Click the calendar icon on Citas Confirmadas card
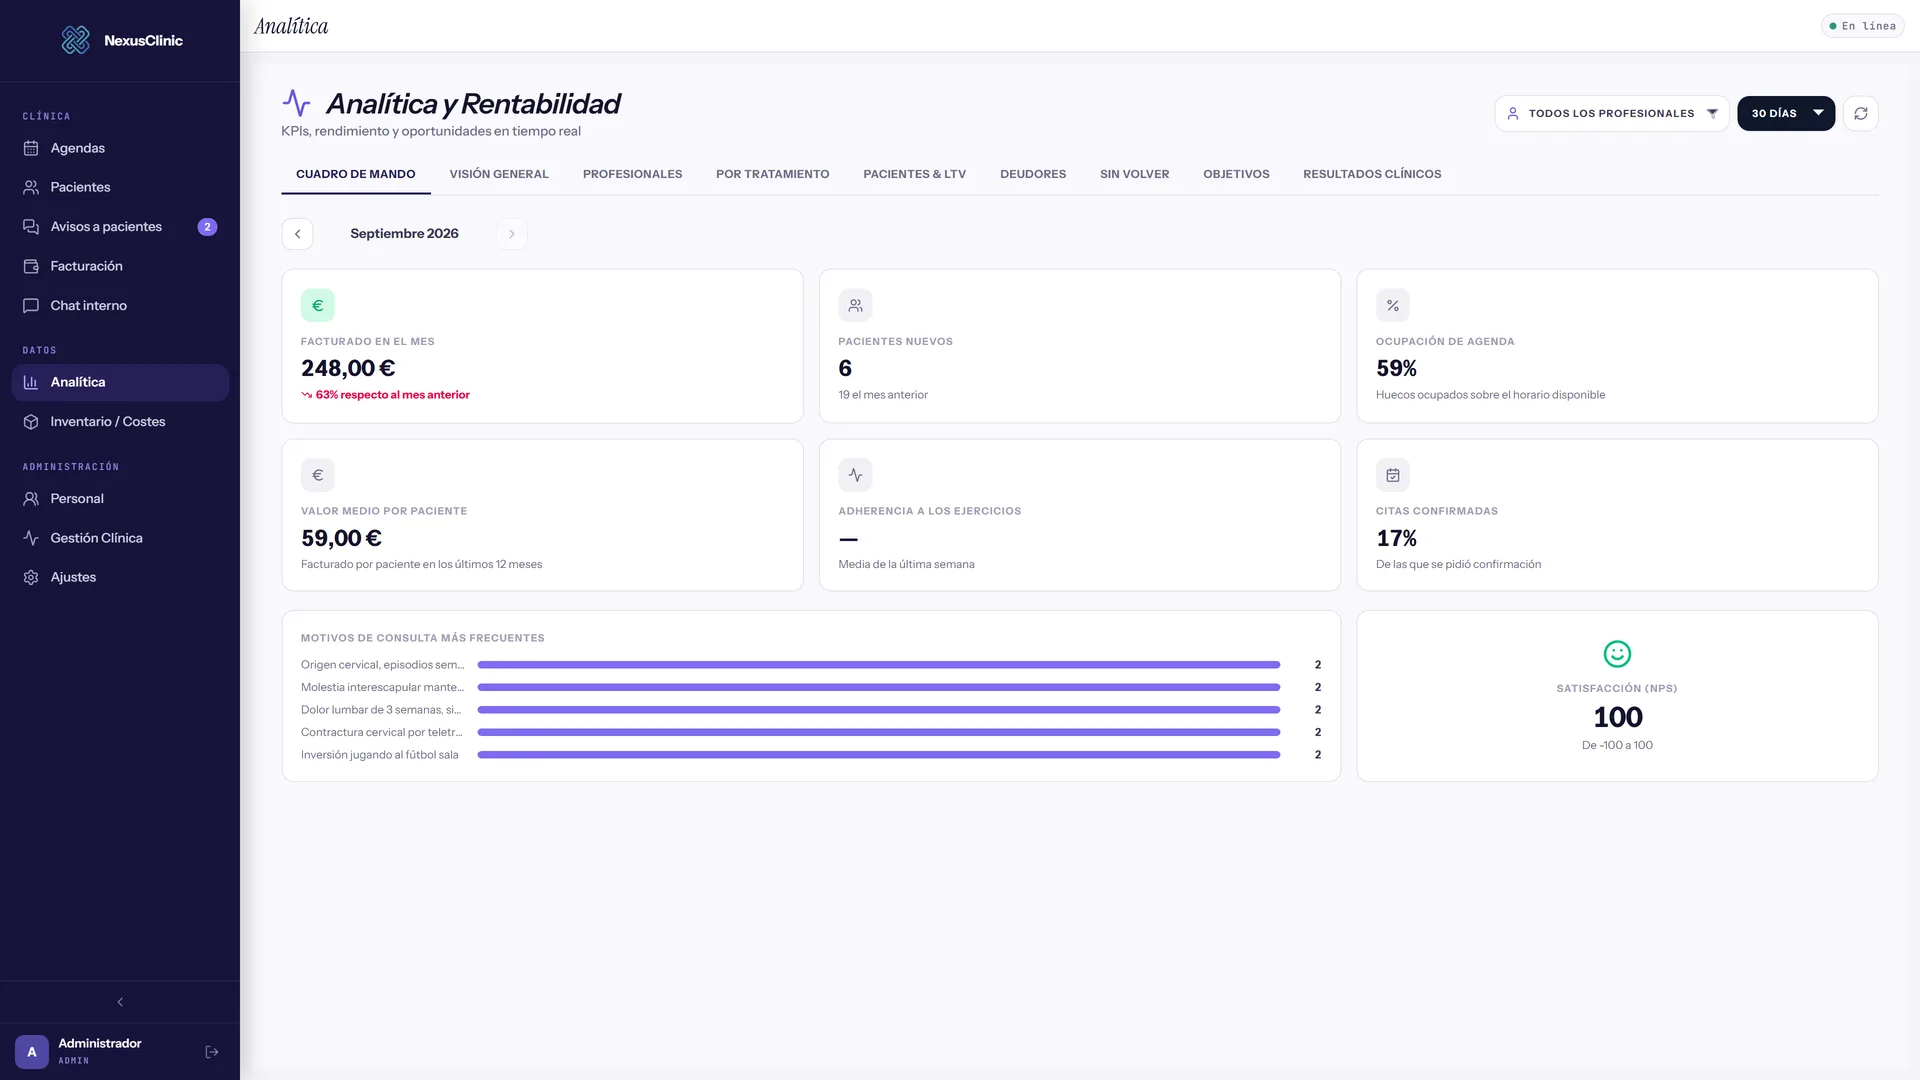 click(1393, 475)
